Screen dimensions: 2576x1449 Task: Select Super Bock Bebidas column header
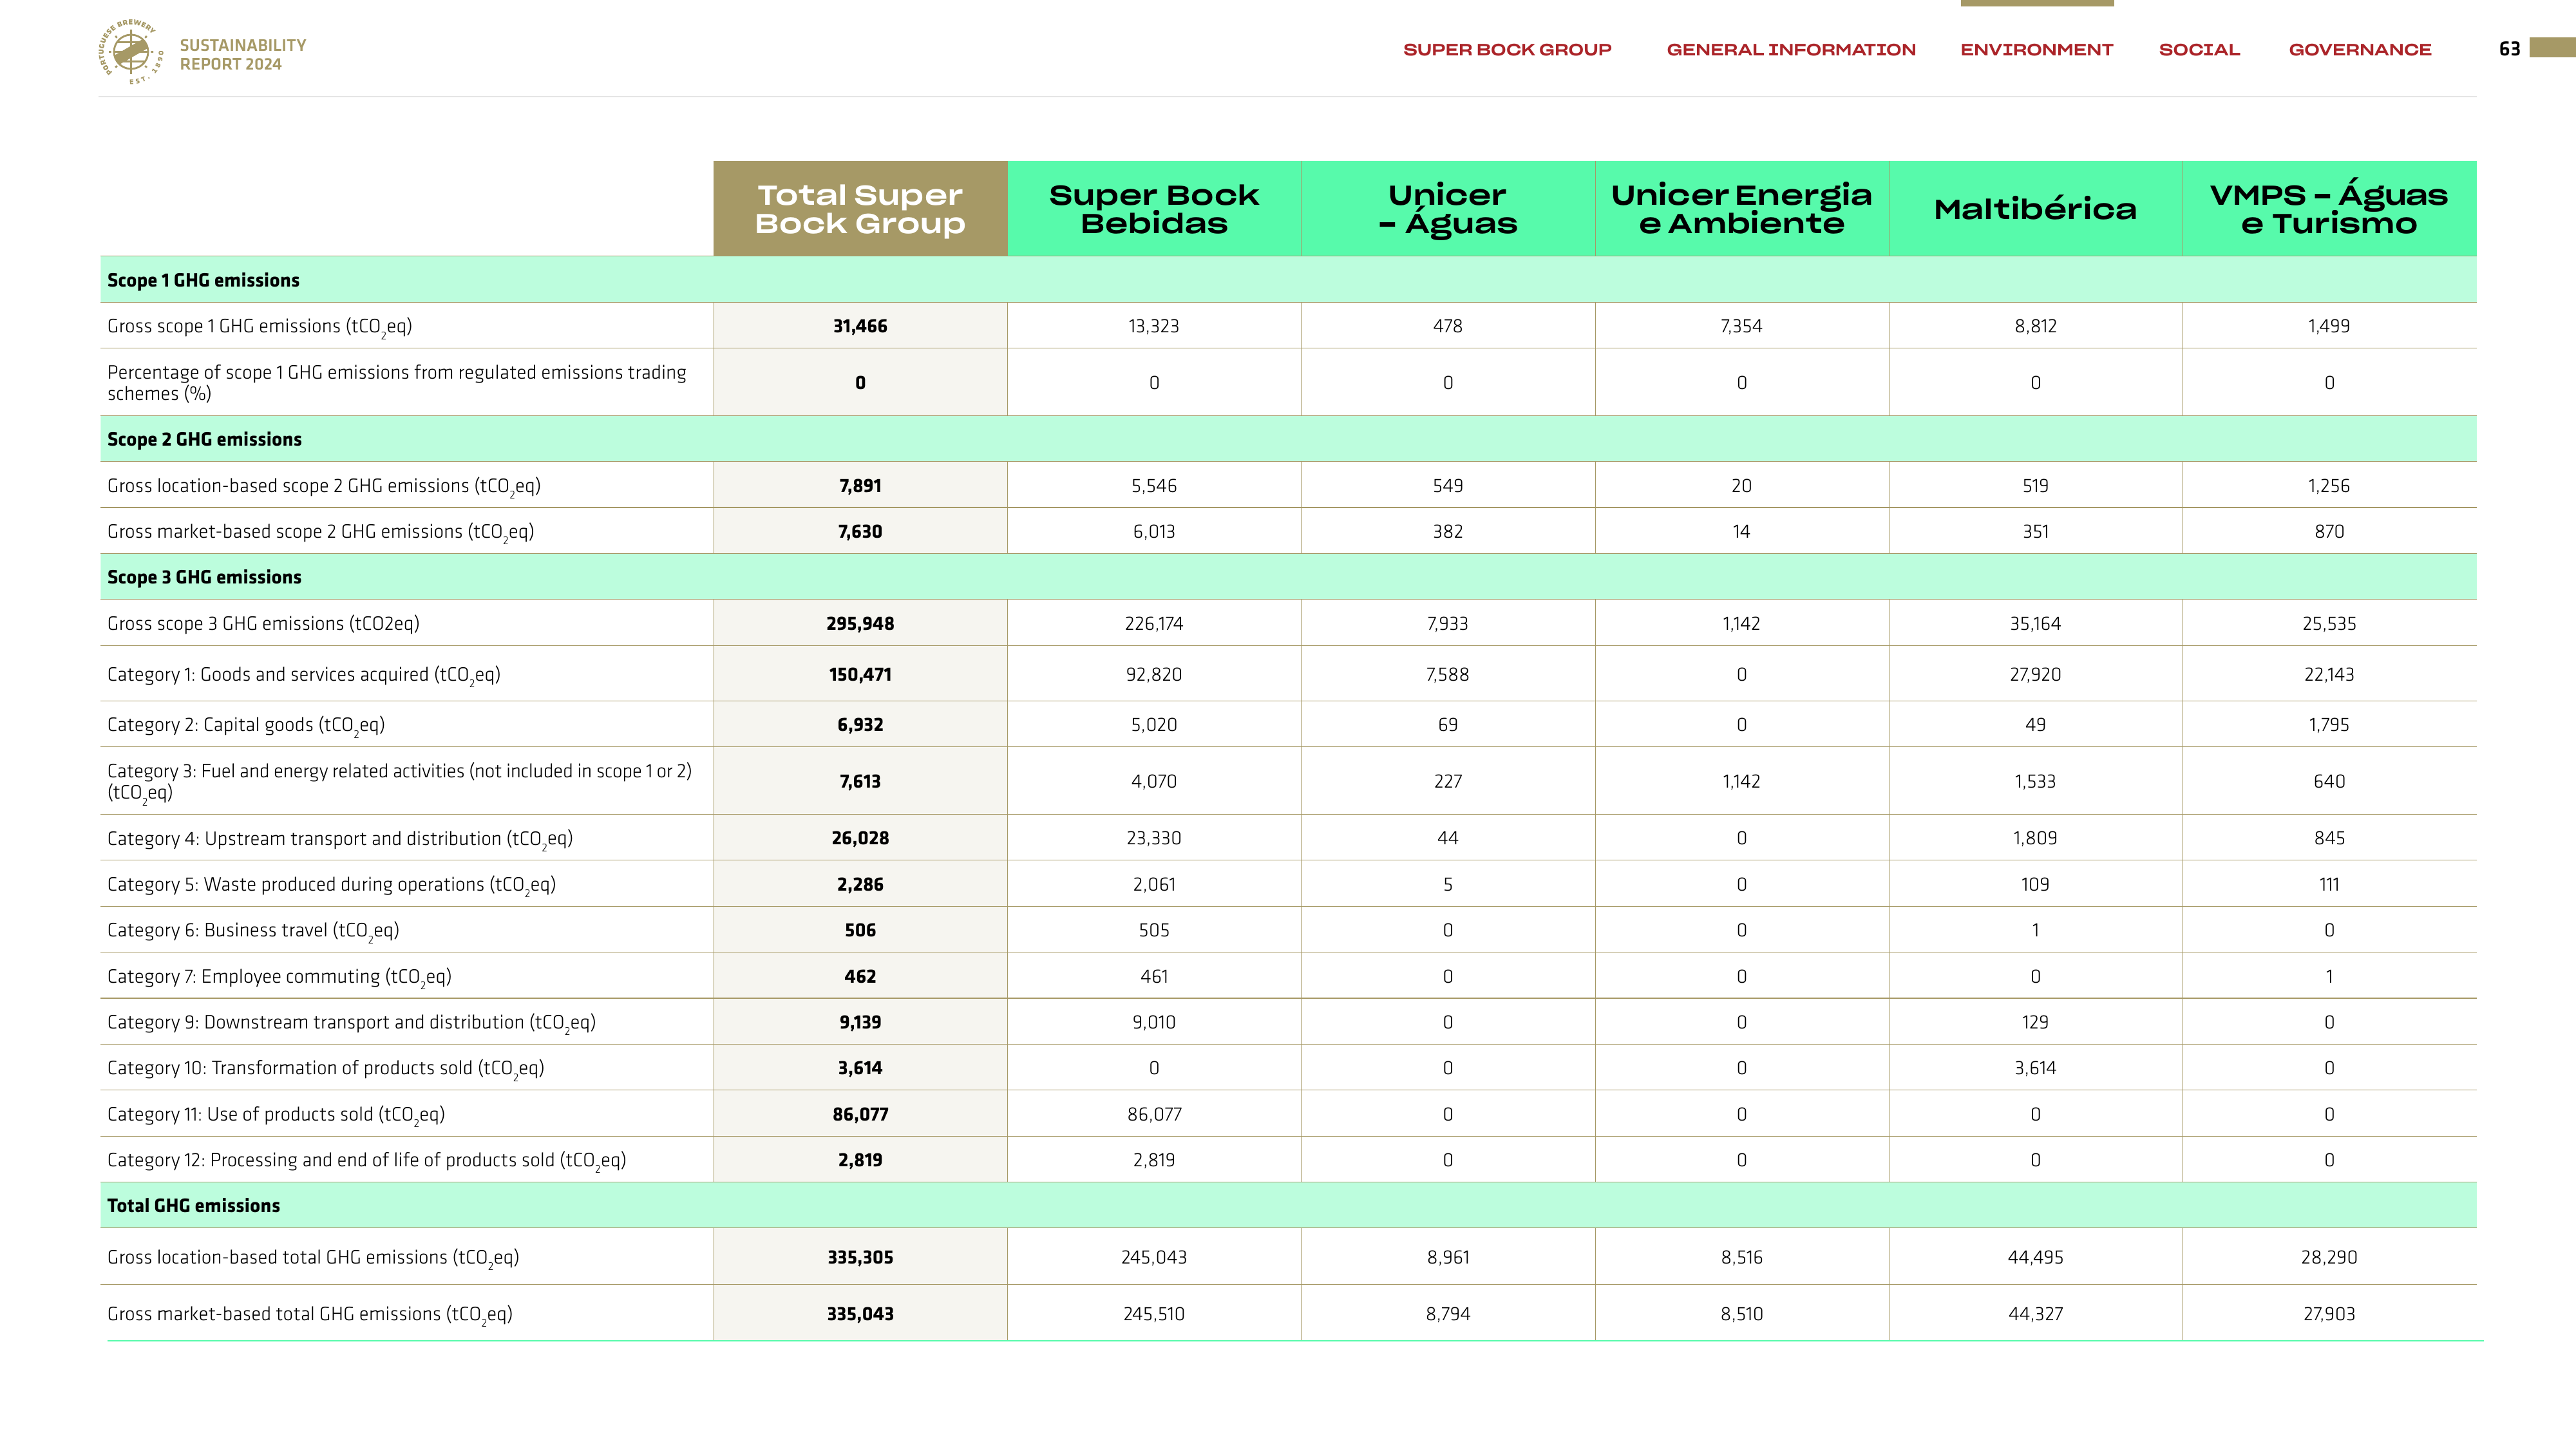(1154, 209)
